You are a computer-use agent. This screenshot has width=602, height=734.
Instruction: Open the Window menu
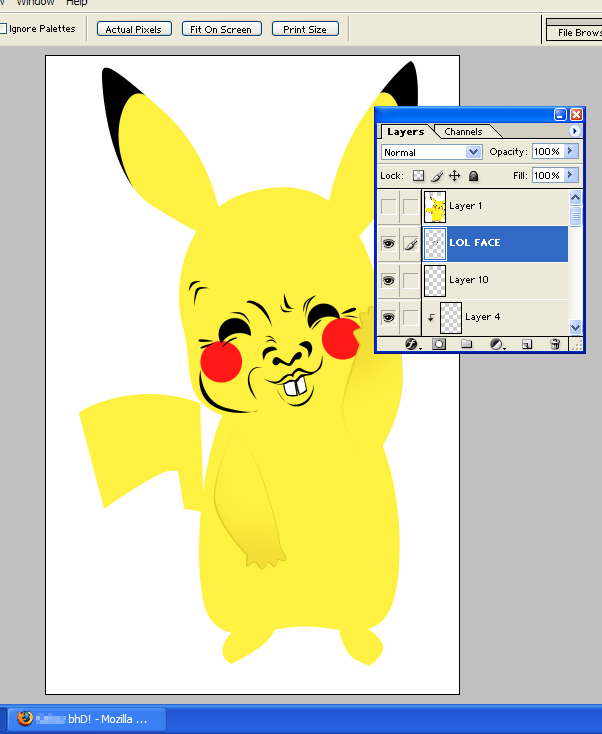click(35, 3)
